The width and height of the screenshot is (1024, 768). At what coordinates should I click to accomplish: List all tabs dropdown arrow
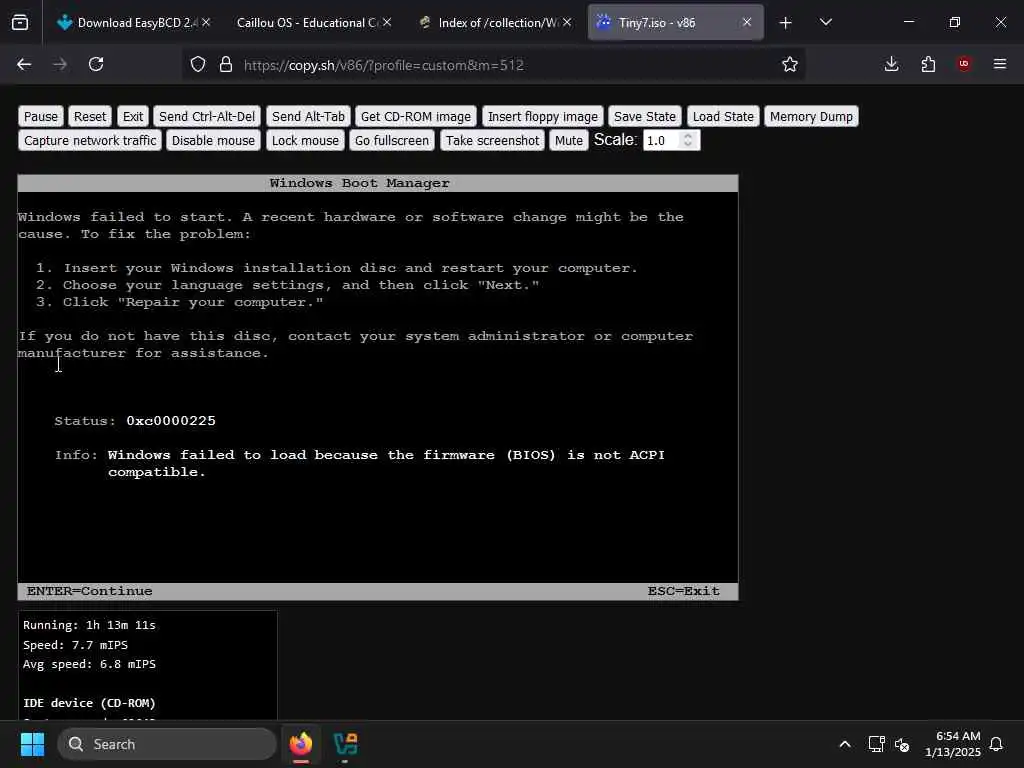click(x=825, y=23)
